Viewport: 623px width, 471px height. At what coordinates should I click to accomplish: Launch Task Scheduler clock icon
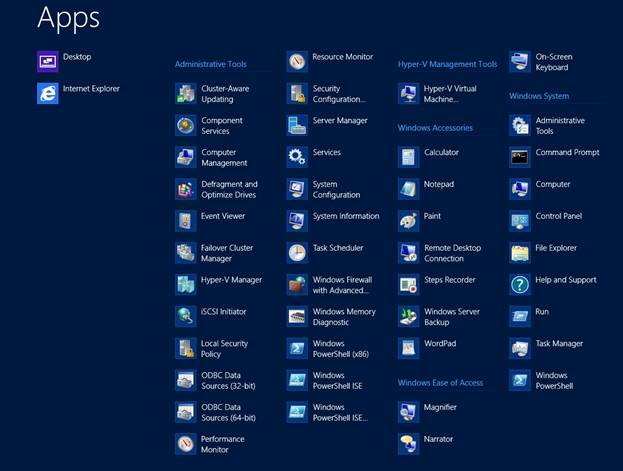pos(297,253)
